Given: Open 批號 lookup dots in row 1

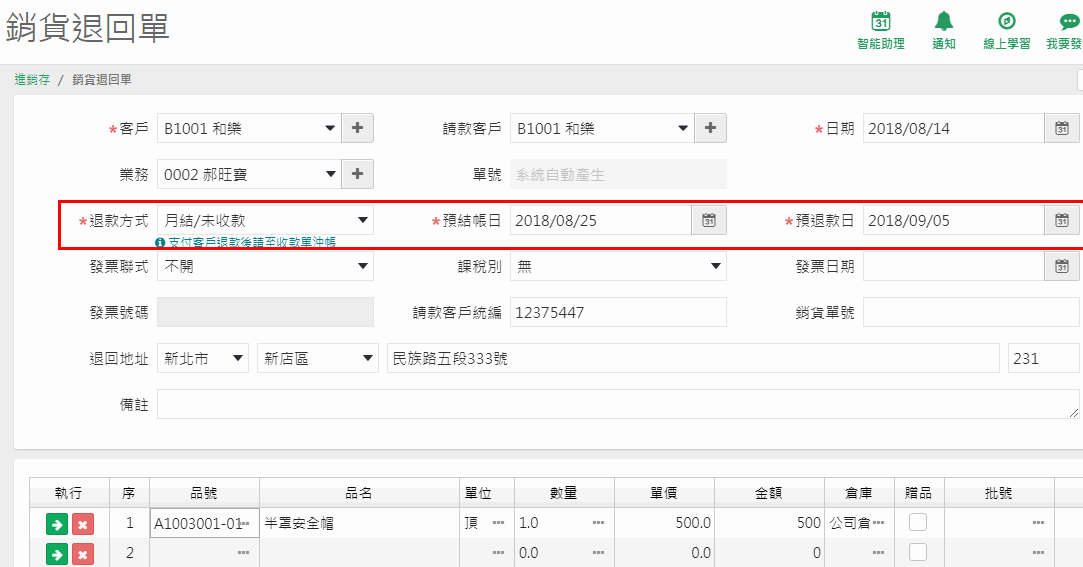Looking at the screenshot, I should (x=1038, y=523).
